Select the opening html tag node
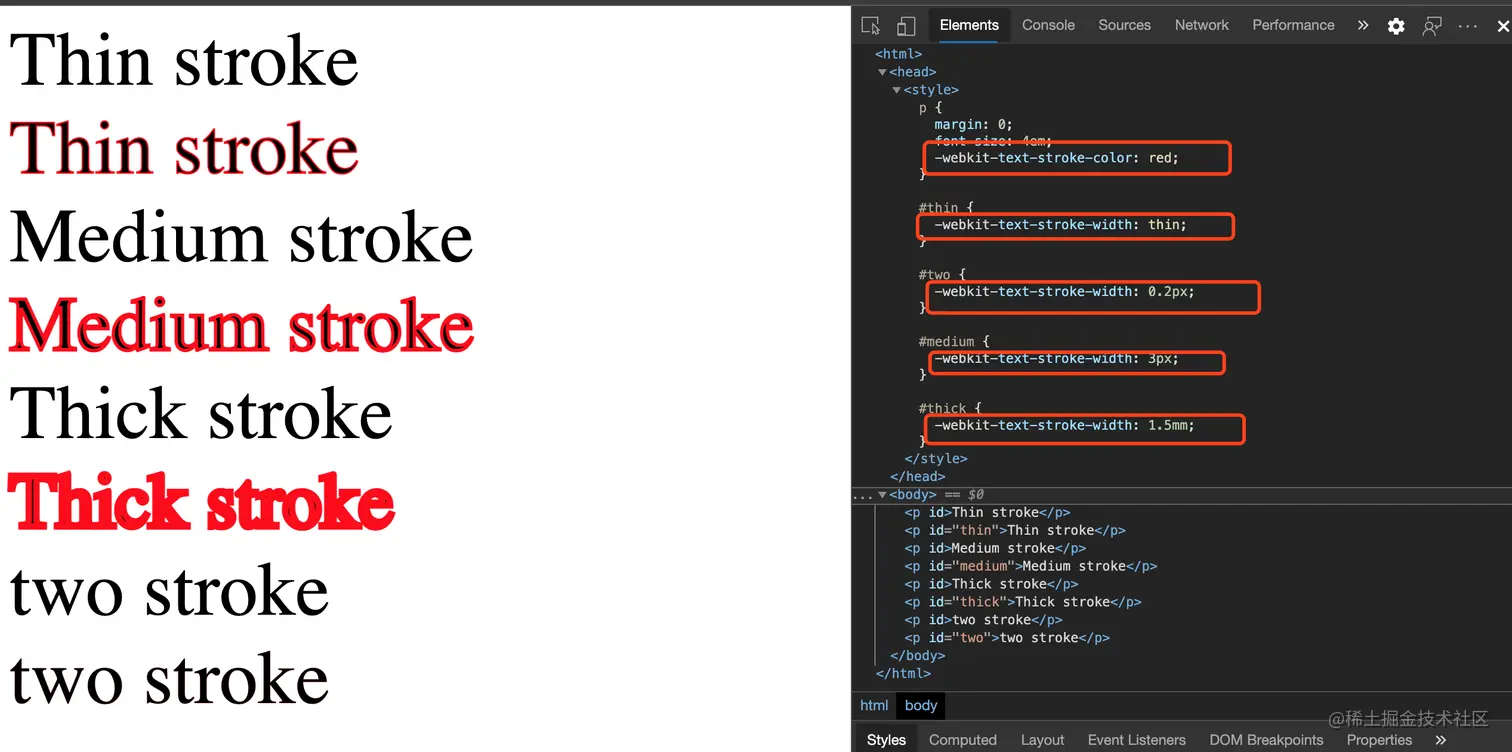This screenshot has width=1512, height=752. [898, 54]
